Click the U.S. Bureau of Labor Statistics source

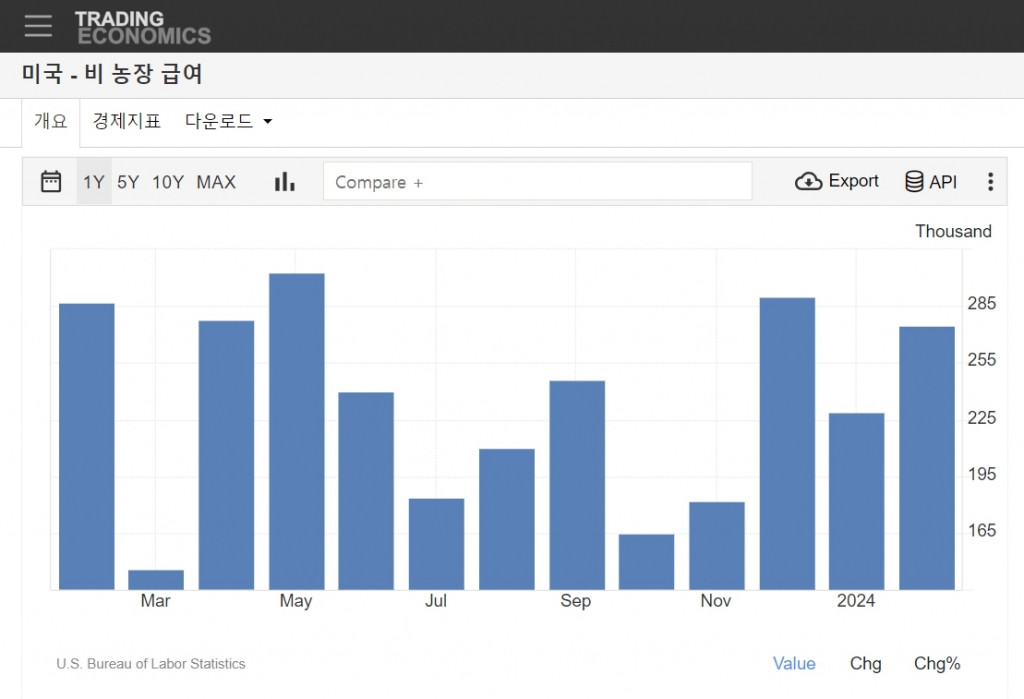[x=151, y=664]
